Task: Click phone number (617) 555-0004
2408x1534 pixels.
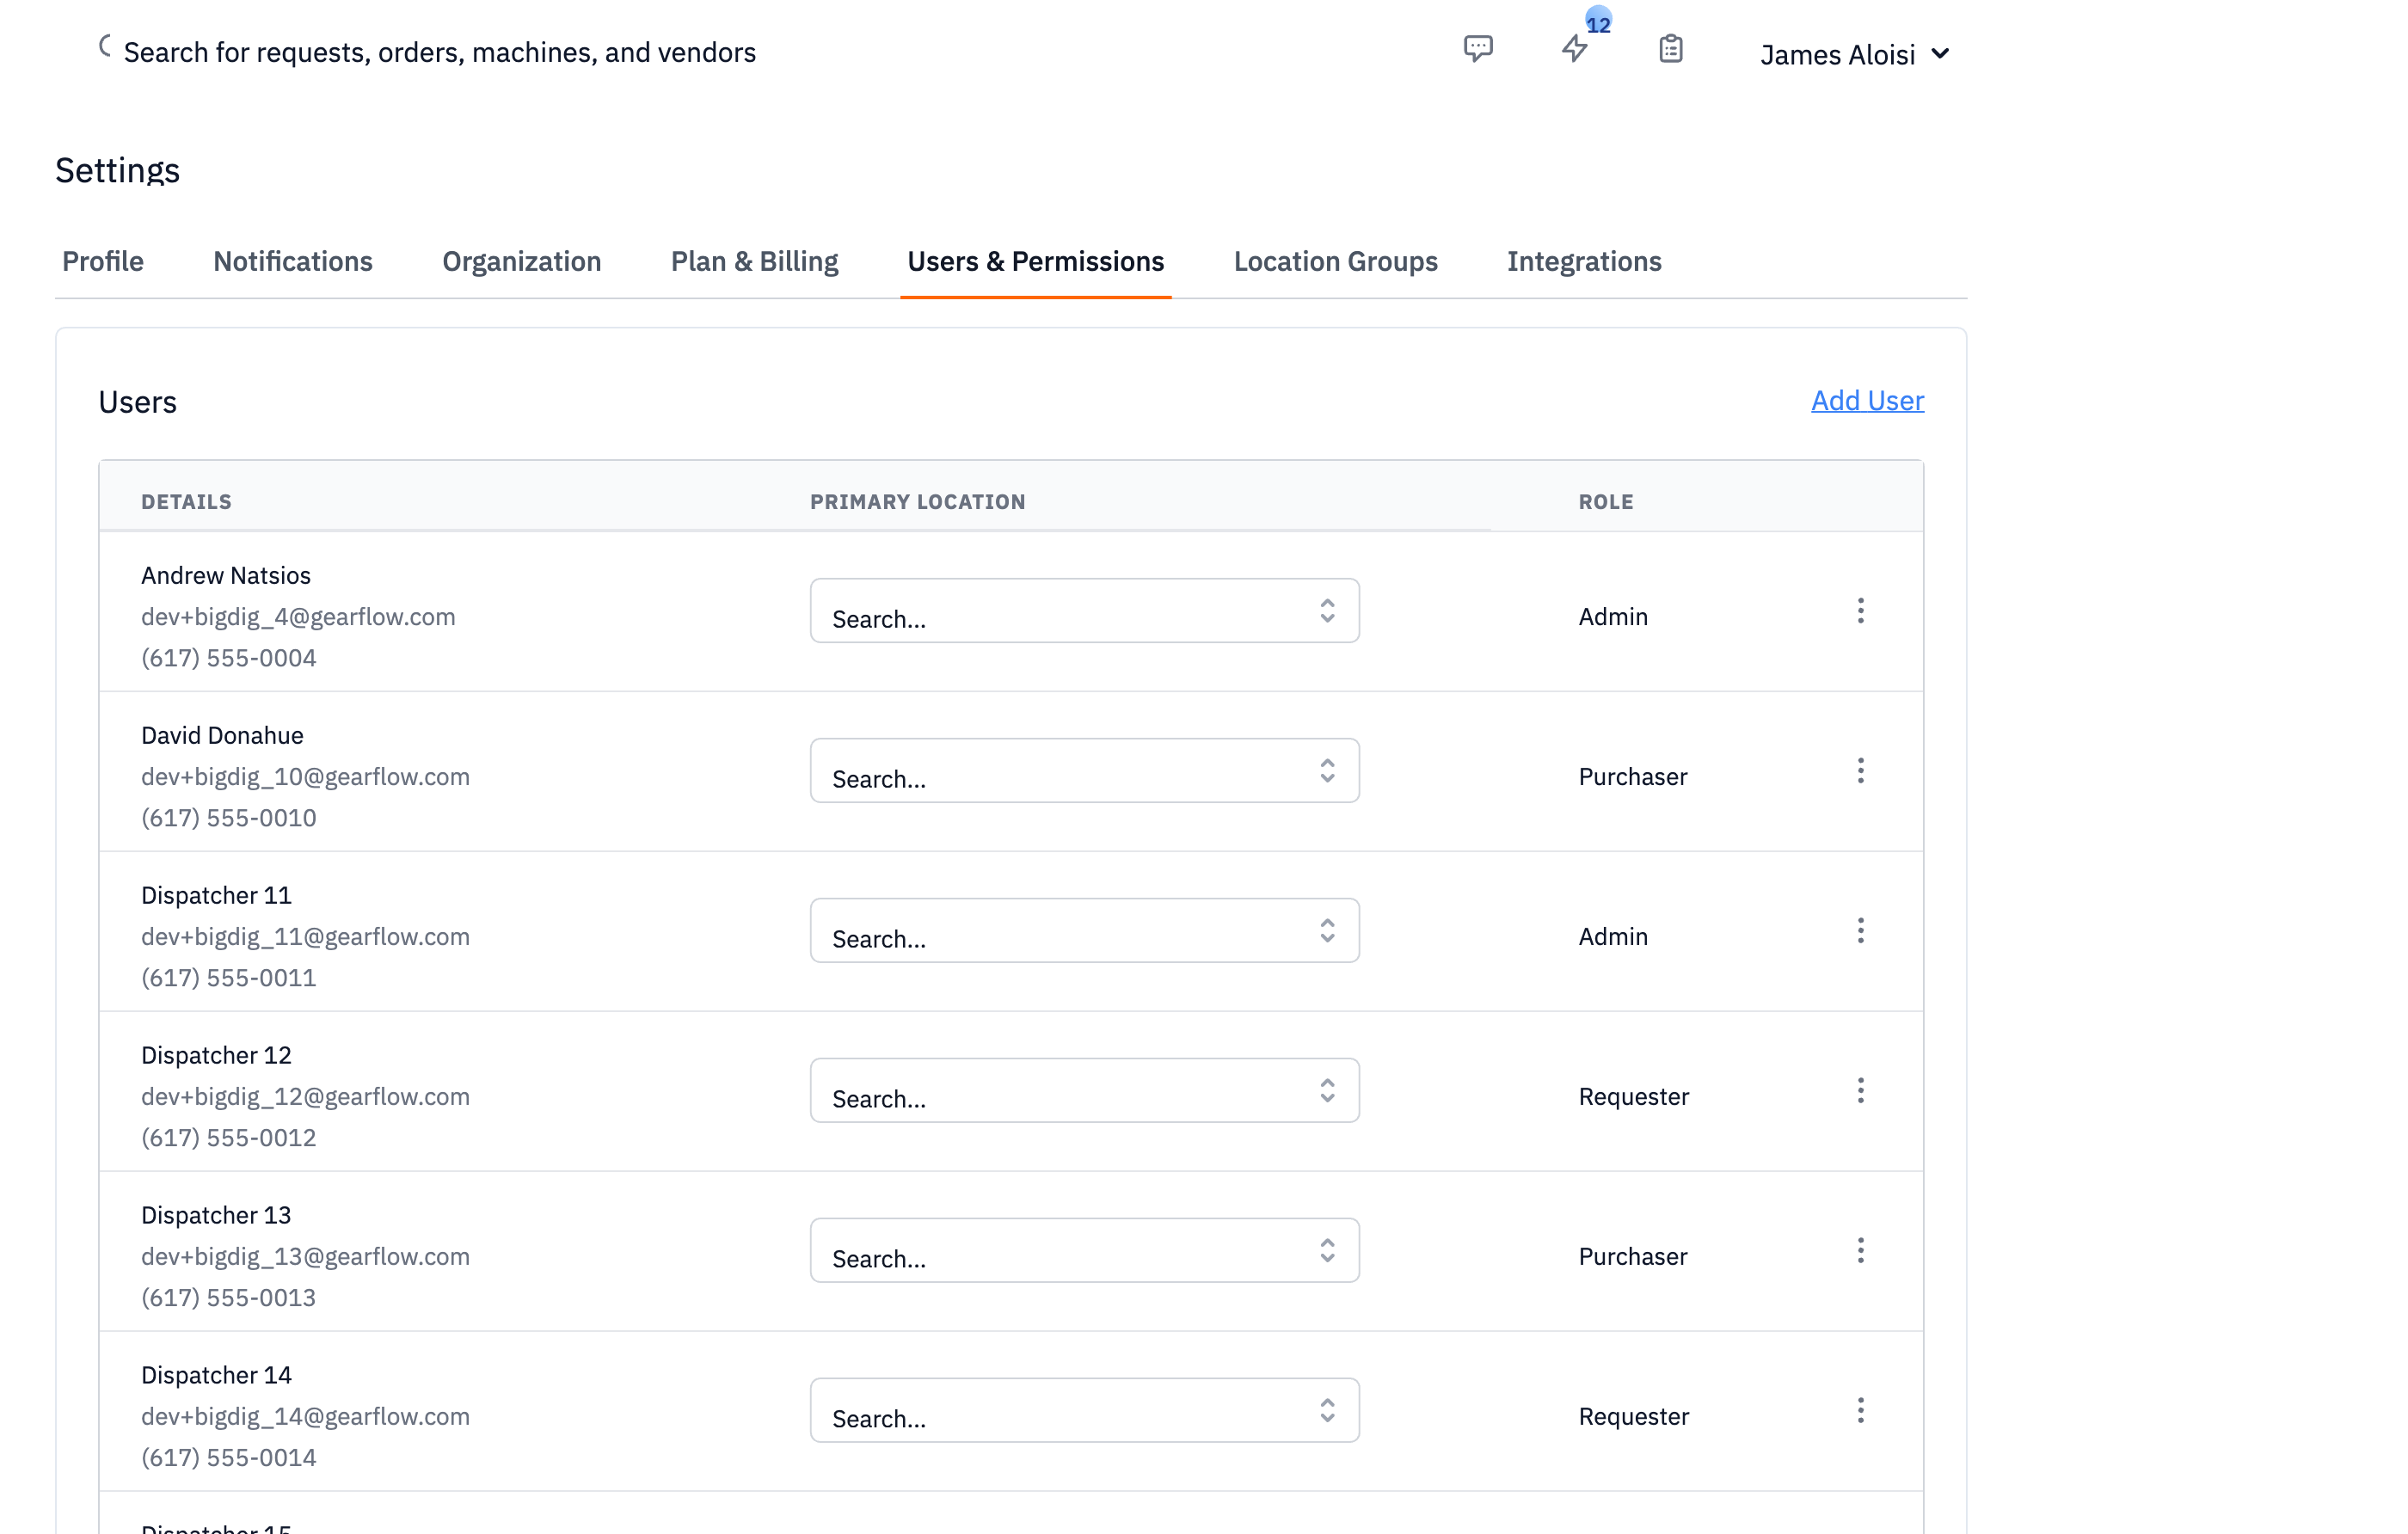Action: (x=229, y=658)
